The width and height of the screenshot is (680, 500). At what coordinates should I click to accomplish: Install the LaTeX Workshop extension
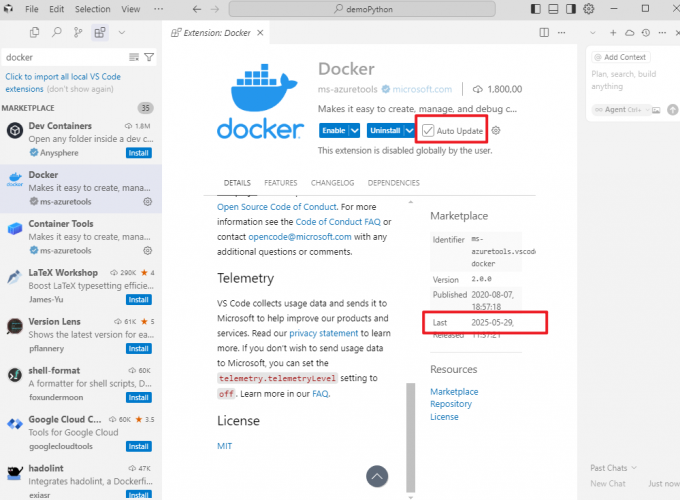(x=139, y=299)
